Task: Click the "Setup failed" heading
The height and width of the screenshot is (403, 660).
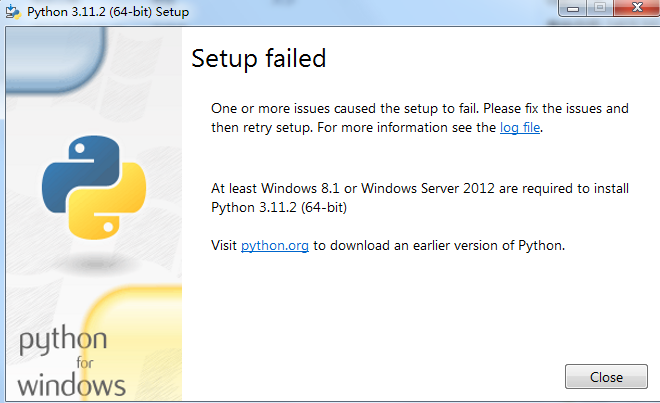Action: [259, 58]
